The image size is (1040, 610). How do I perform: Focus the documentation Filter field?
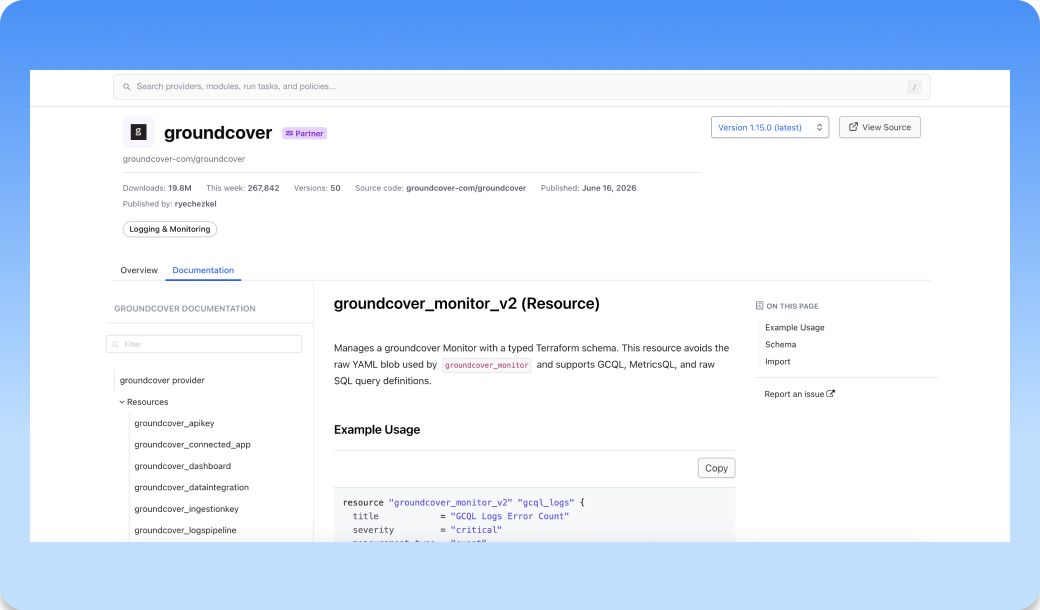[204, 344]
